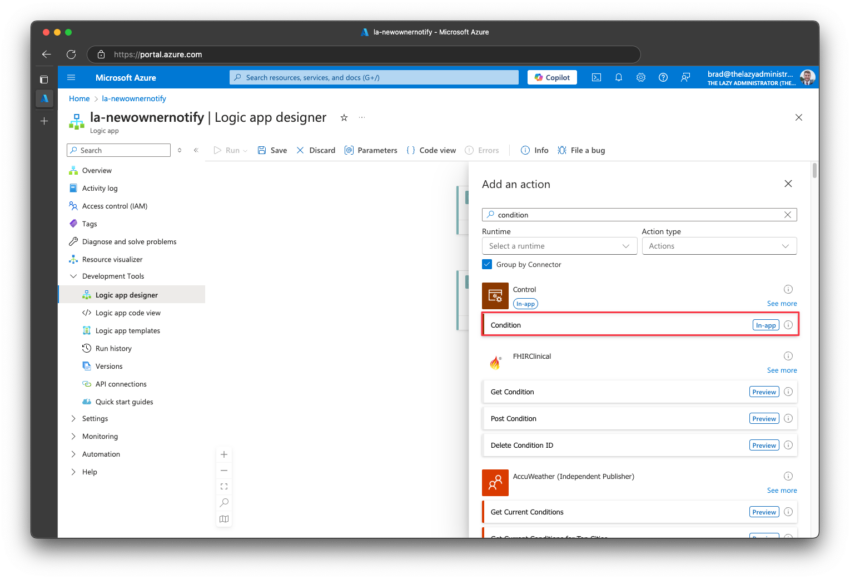Toggle the resource menu expand-collapse arrows
Image resolution: width=850 pixels, height=579 pixels.
tap(179, 150)
